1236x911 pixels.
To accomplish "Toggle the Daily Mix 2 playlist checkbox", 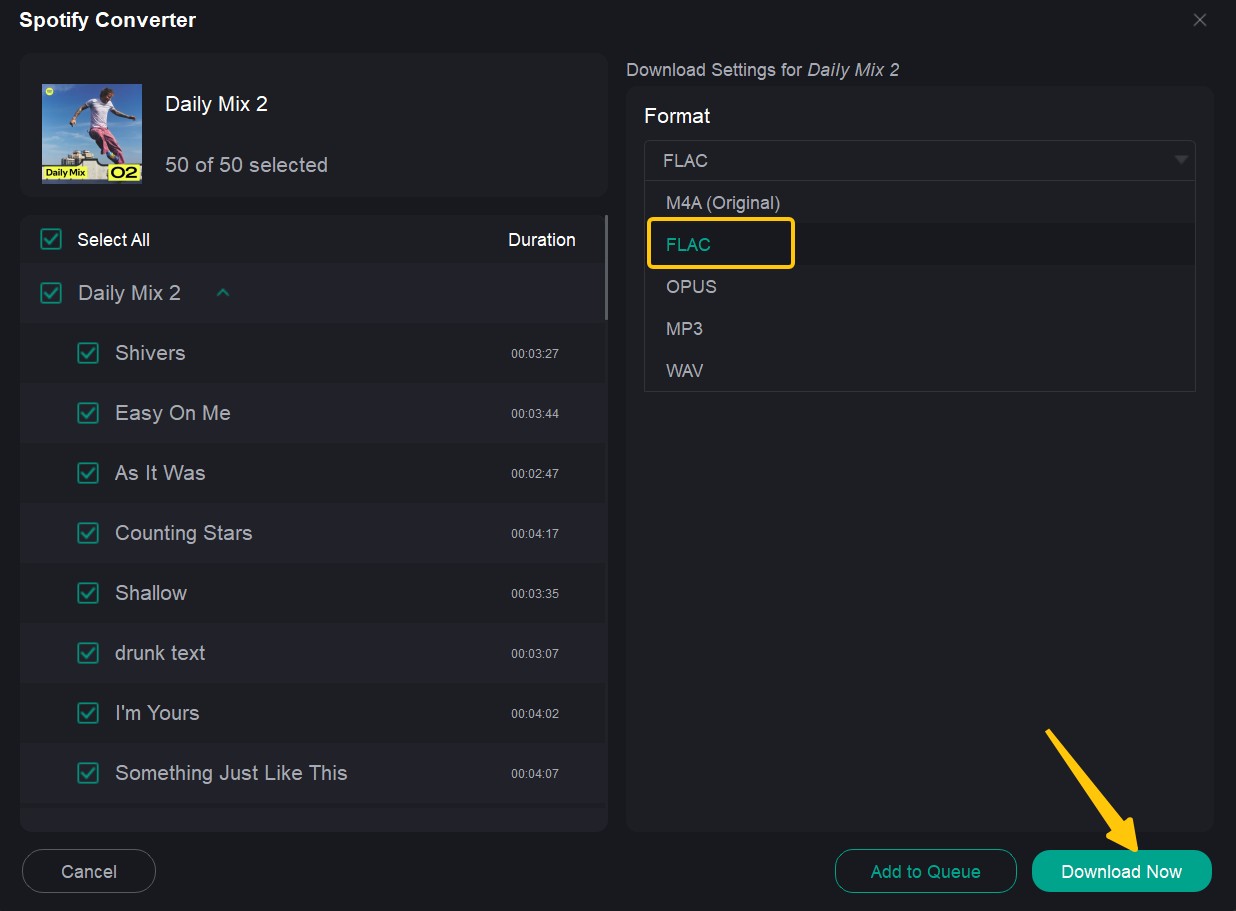I will pyautogui.click(x=51, y=293).
